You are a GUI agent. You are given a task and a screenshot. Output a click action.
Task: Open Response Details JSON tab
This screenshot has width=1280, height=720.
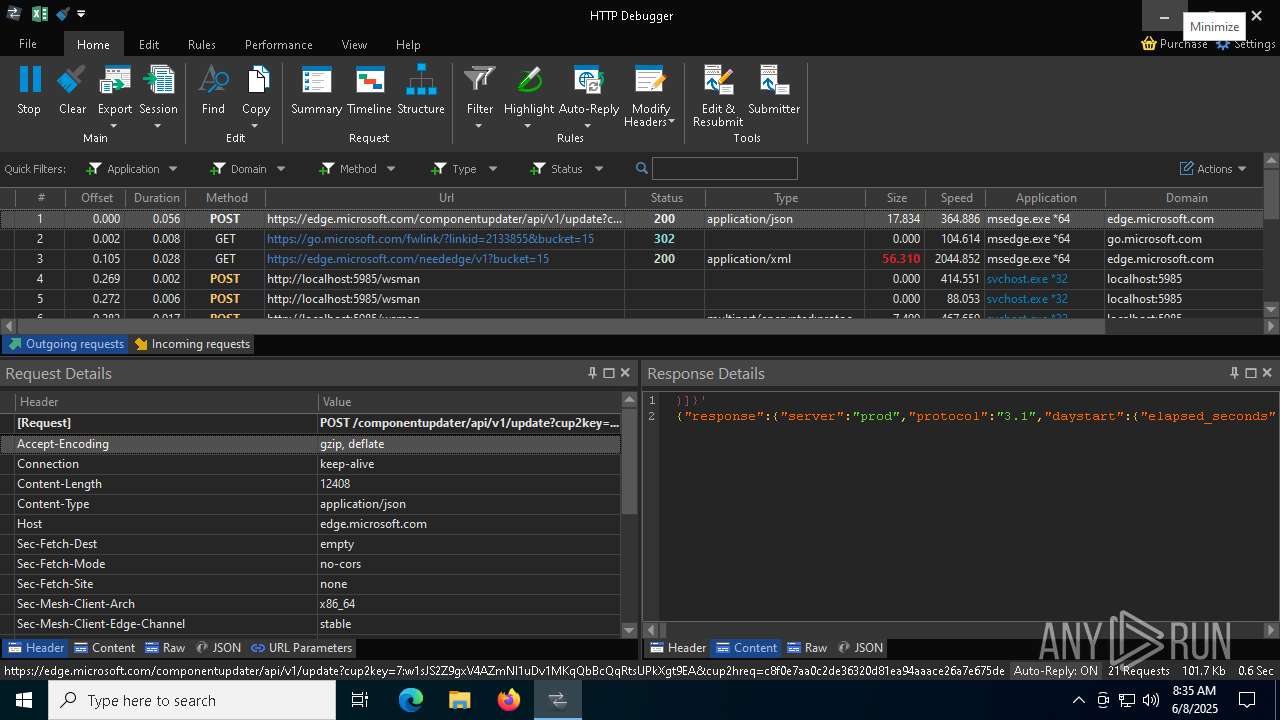tap(860, 648)
